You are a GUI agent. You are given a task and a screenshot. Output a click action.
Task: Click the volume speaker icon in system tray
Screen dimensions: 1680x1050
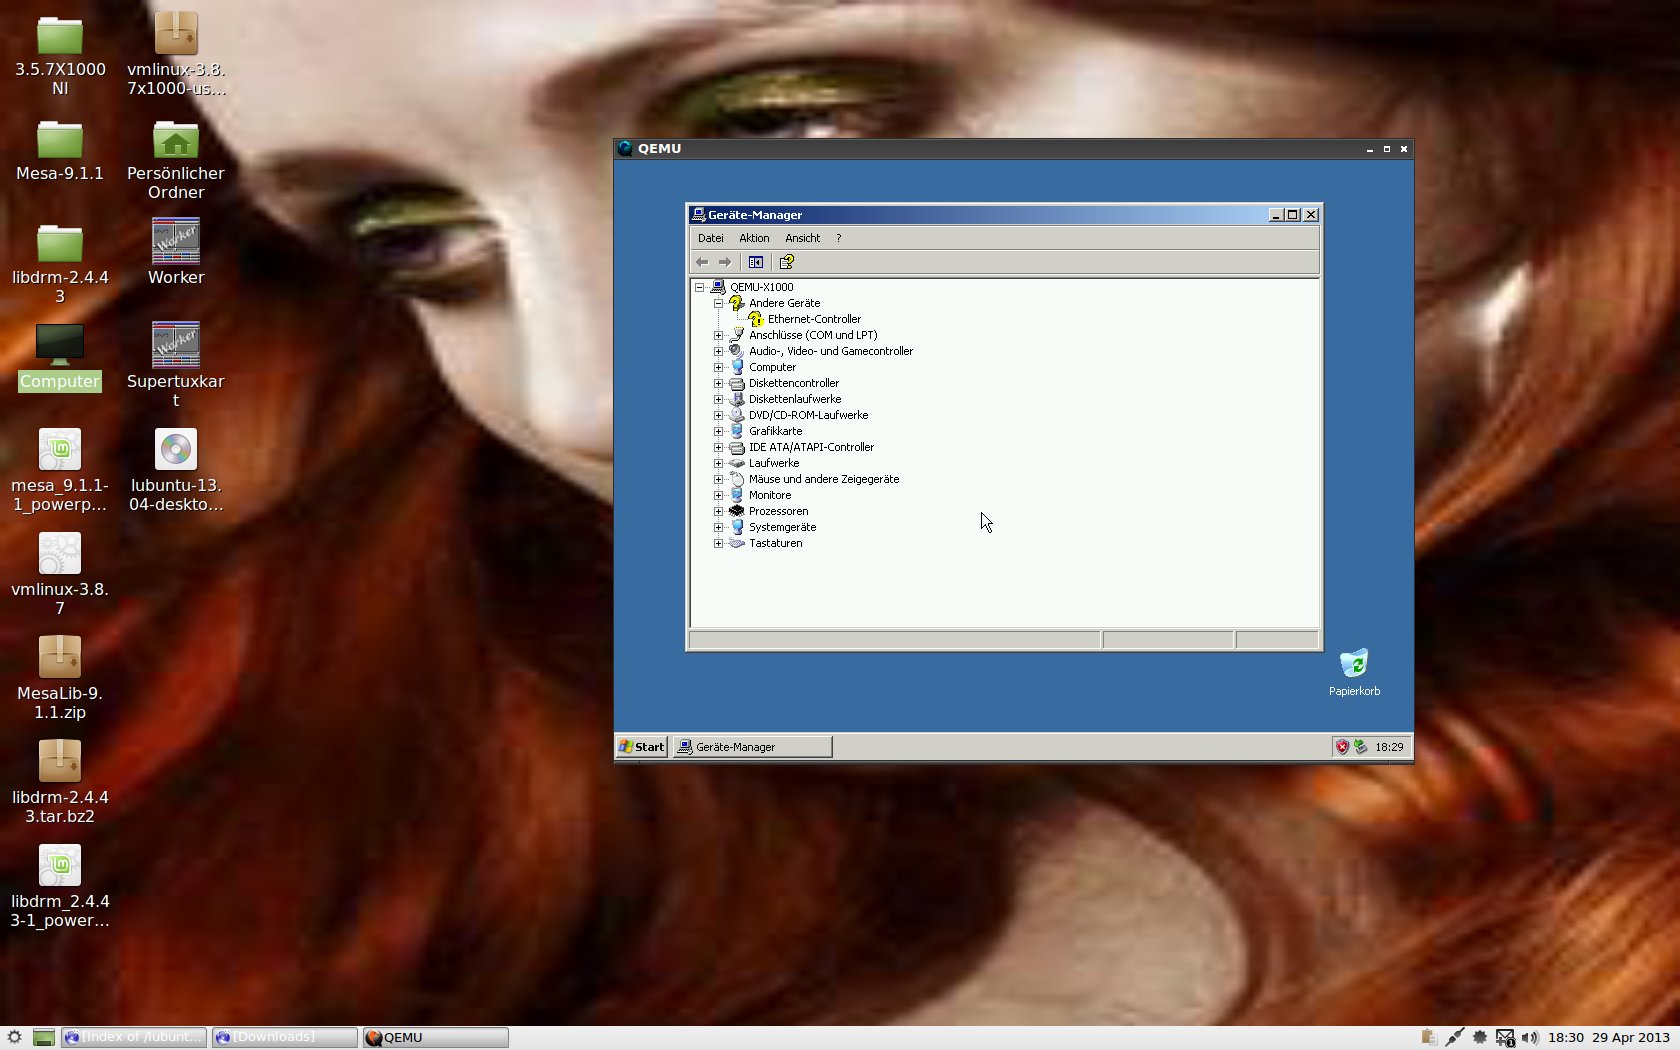1530,1038
